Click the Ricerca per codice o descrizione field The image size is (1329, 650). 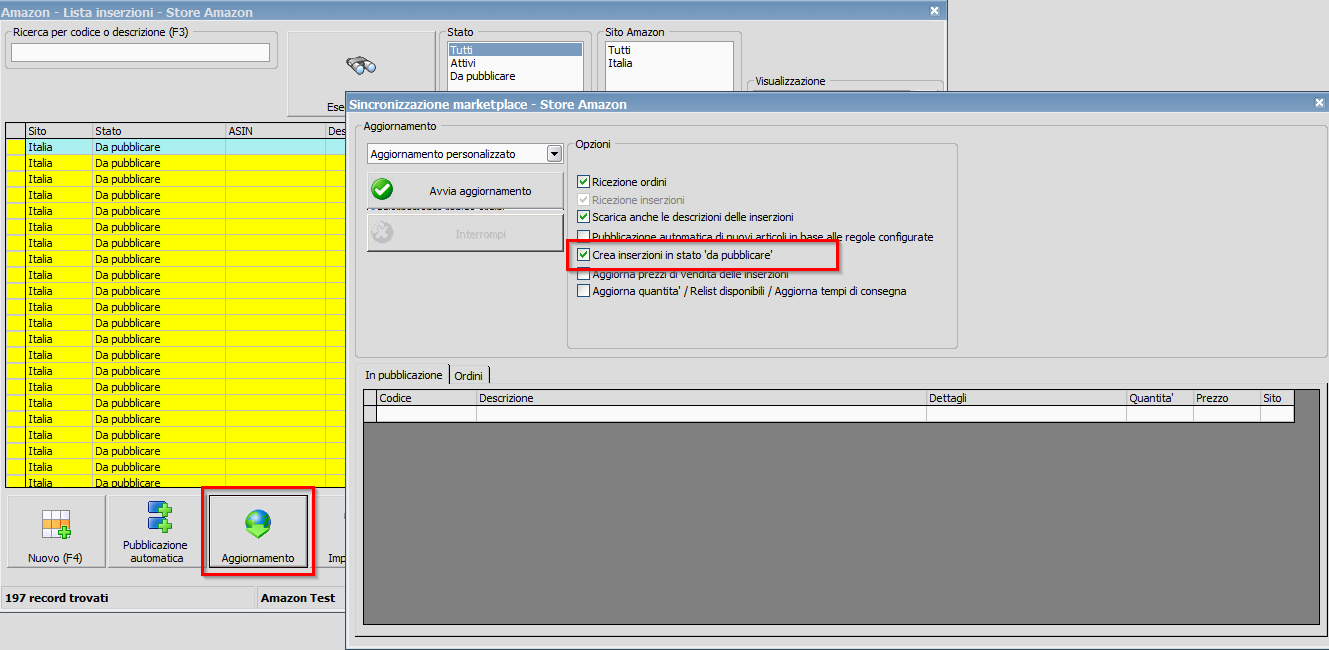[140, 52]
